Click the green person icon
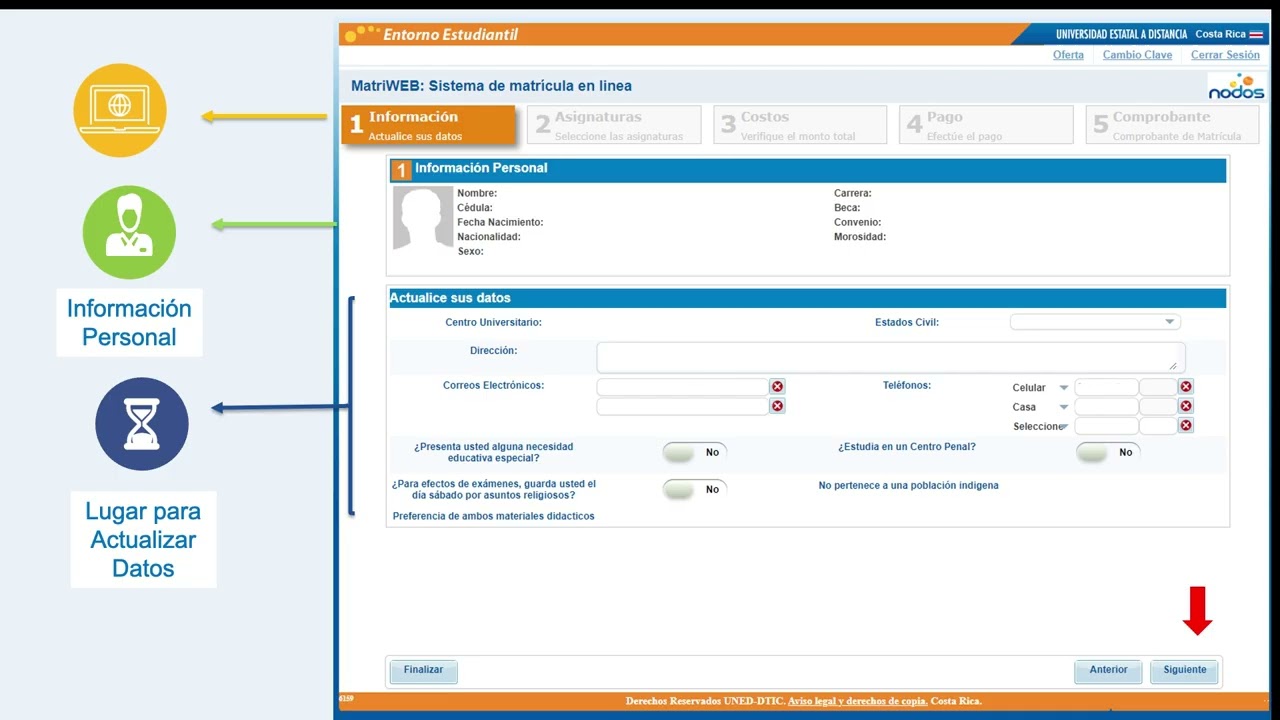The width and height of the screenshot is (1280, 720). pyautogui.click(x=129, y=232)
